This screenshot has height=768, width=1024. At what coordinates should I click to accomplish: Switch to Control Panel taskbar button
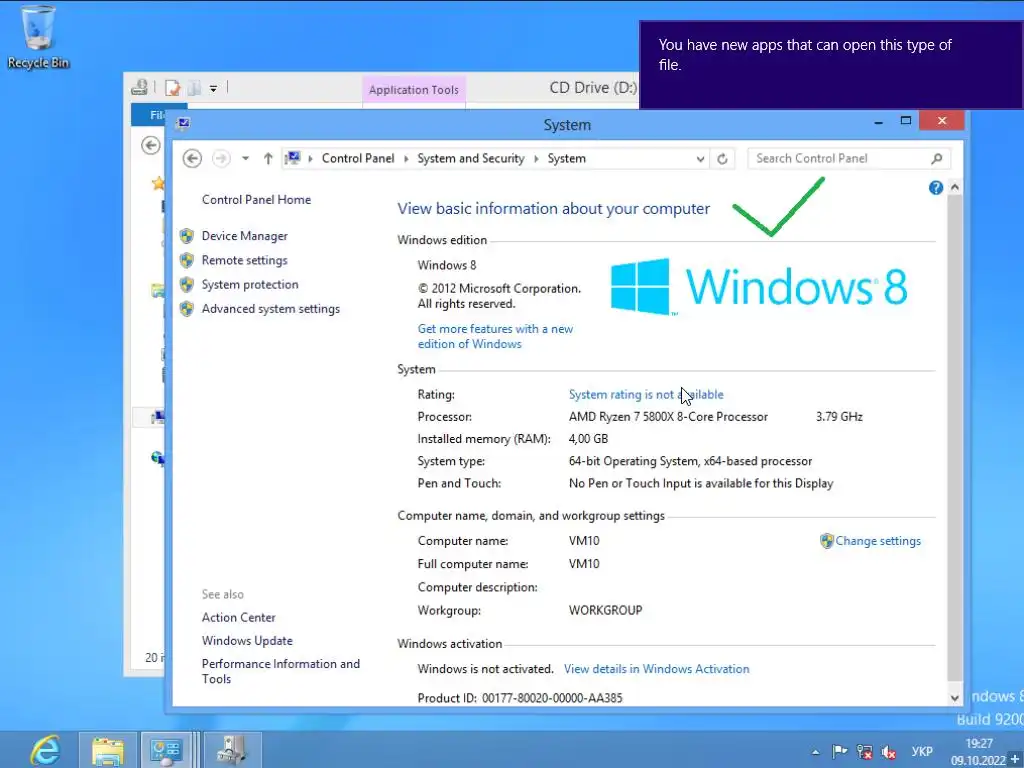click(x=166, y=750)
